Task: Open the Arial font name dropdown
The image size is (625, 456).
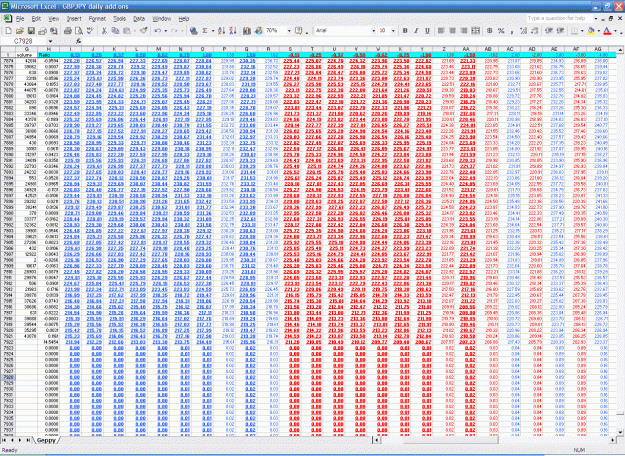Action: tap(373, 31)
